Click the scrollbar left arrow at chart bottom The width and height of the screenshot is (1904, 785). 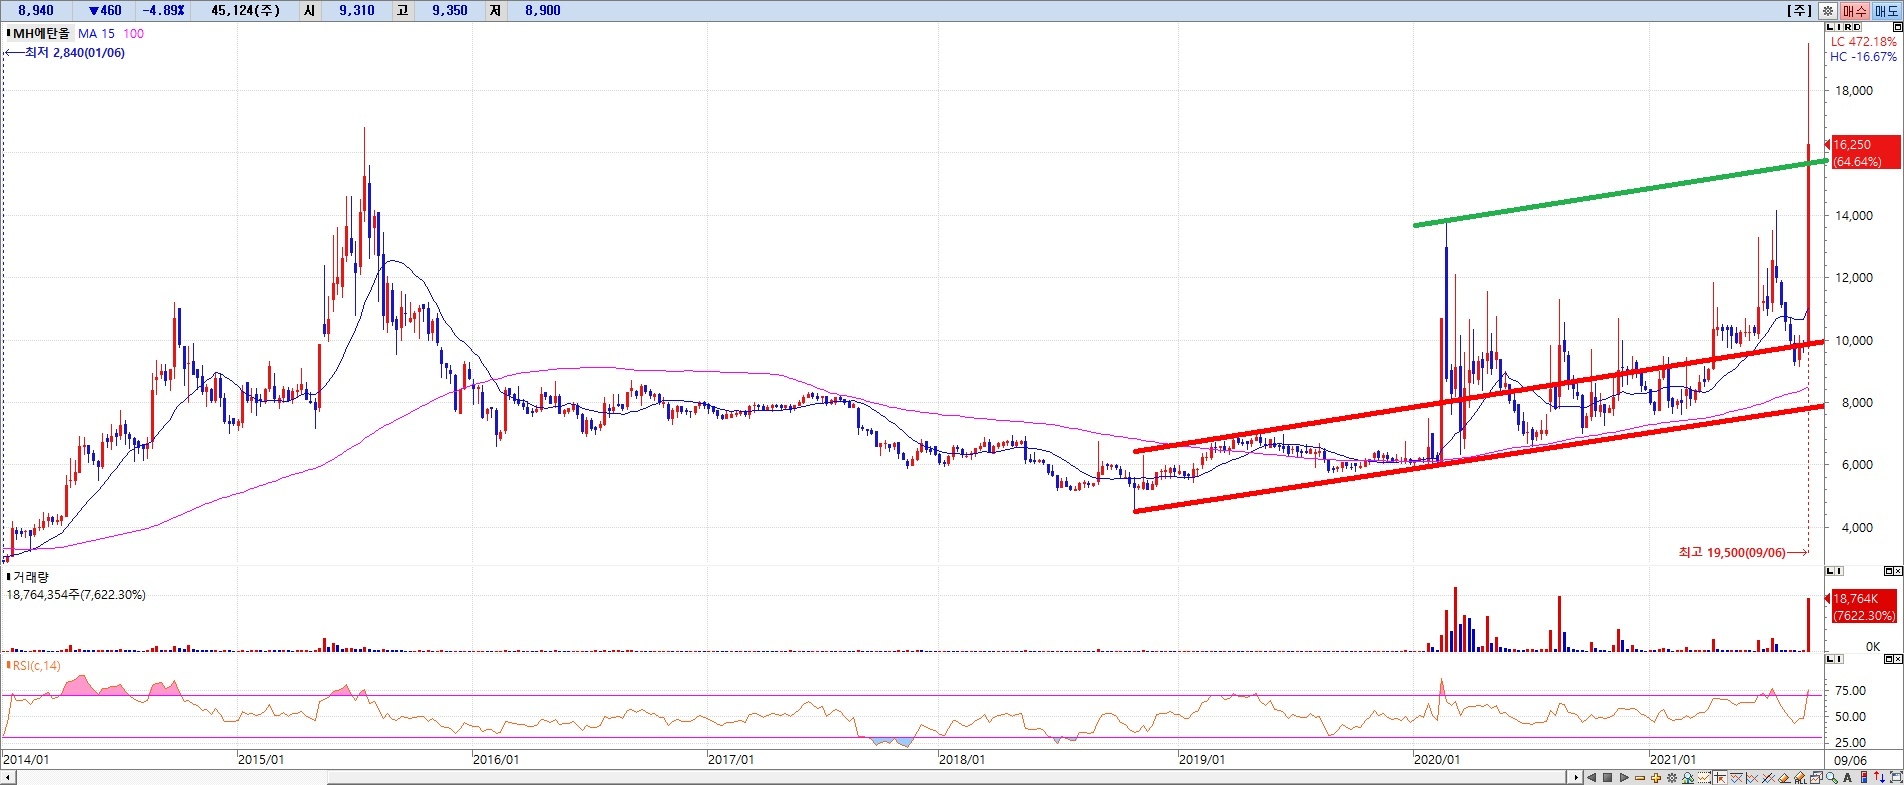click(x=8, y=777)
